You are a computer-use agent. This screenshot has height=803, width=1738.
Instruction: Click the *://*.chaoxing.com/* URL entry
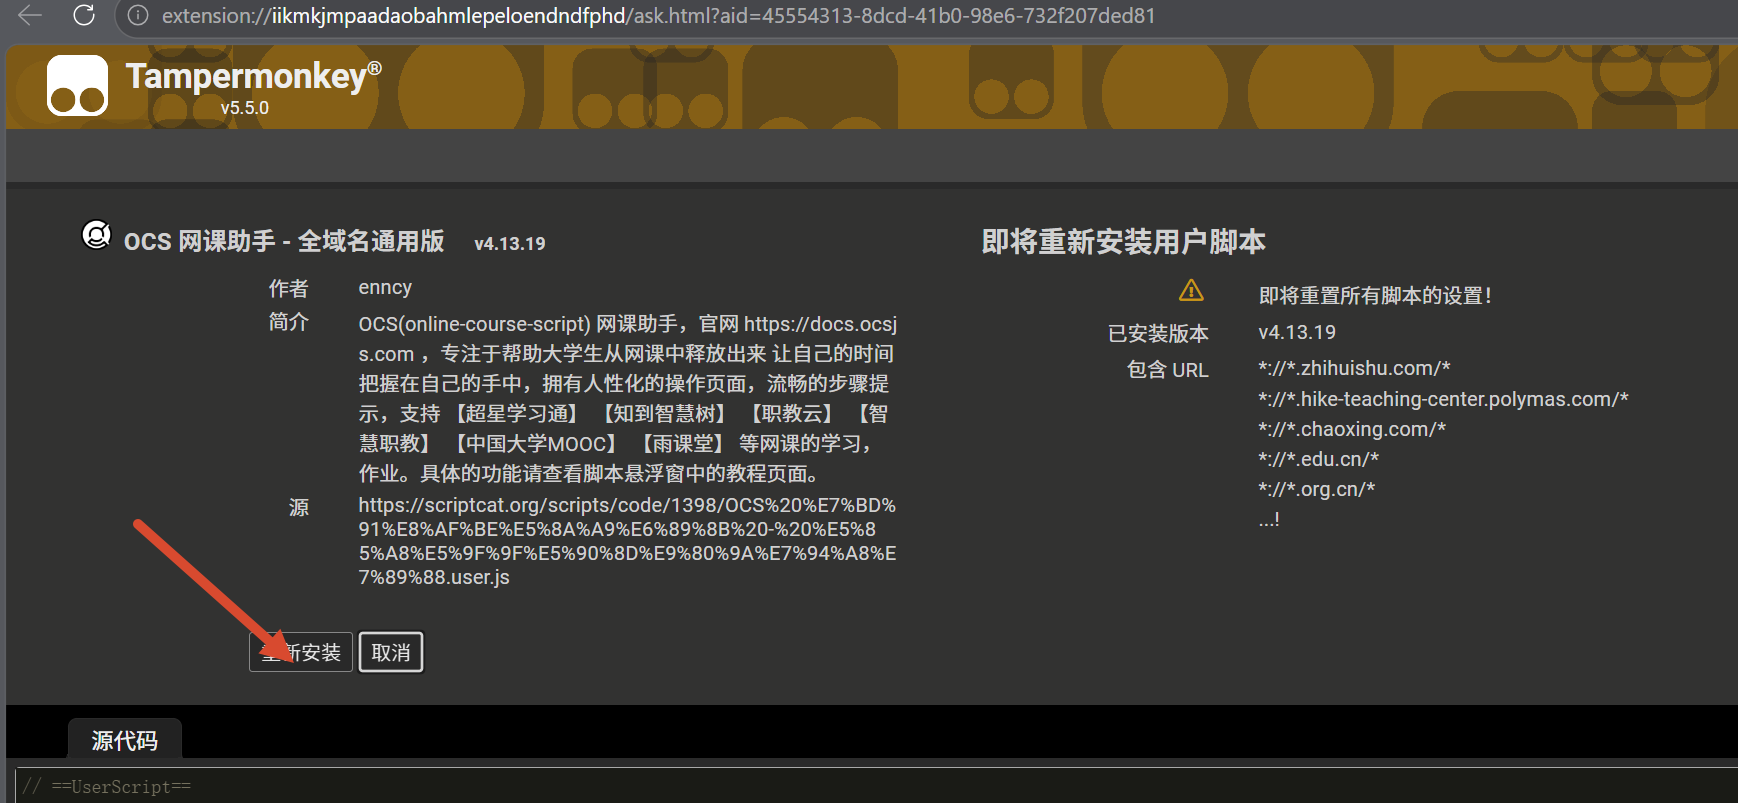1352,429
